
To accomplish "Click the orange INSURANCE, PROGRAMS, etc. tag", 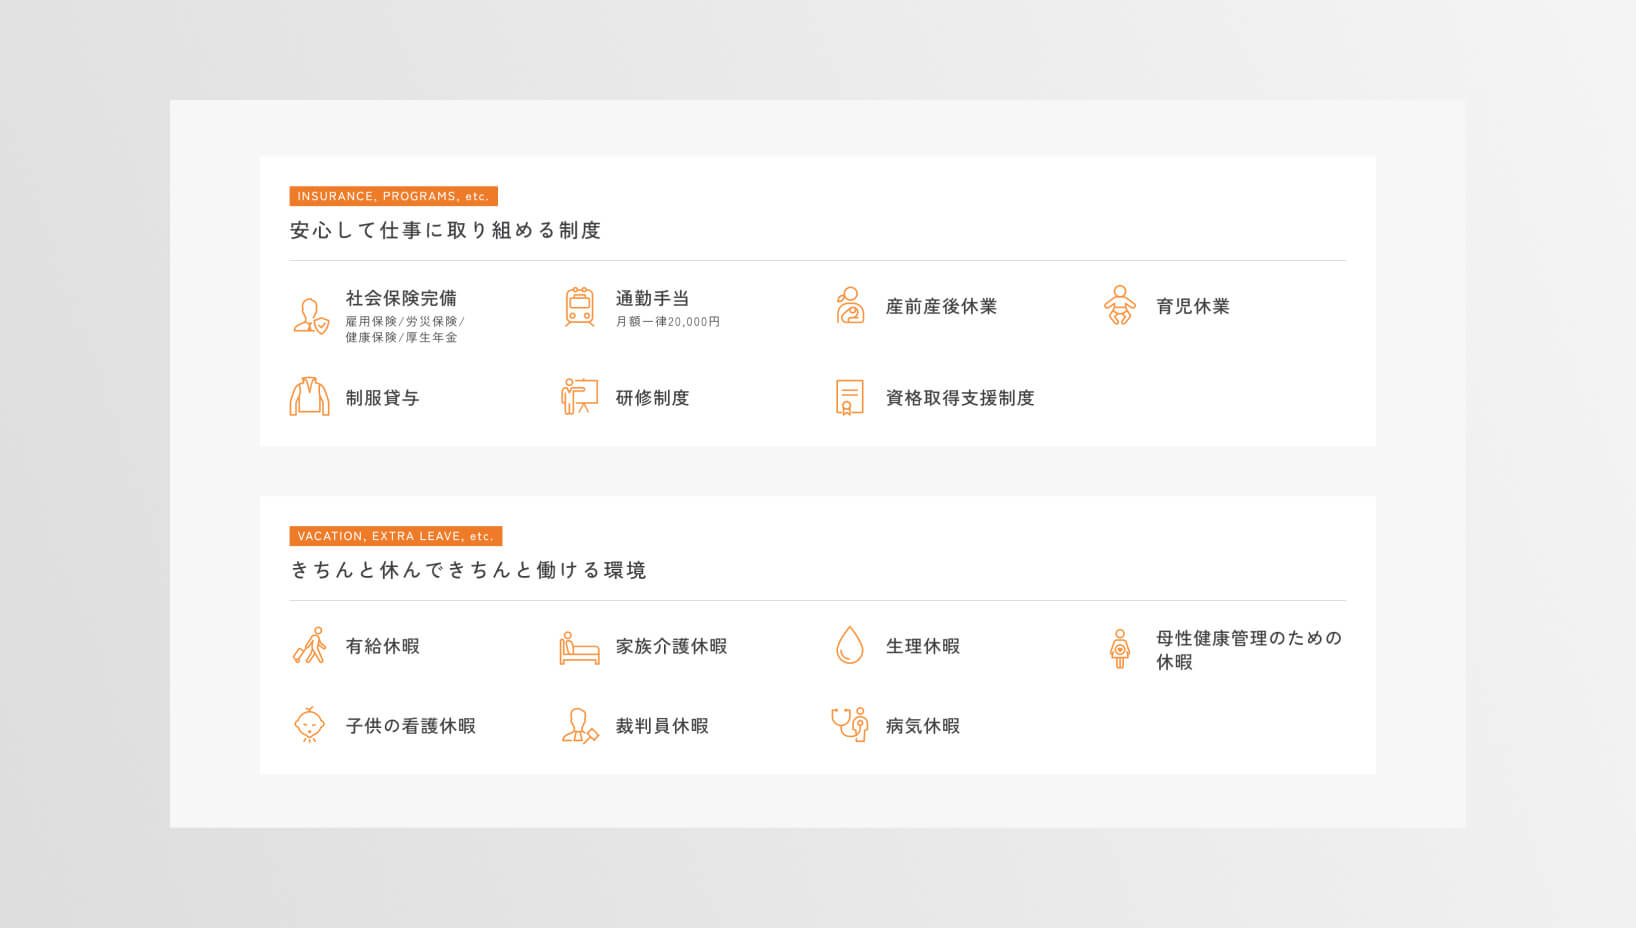I will pos(393,196).
